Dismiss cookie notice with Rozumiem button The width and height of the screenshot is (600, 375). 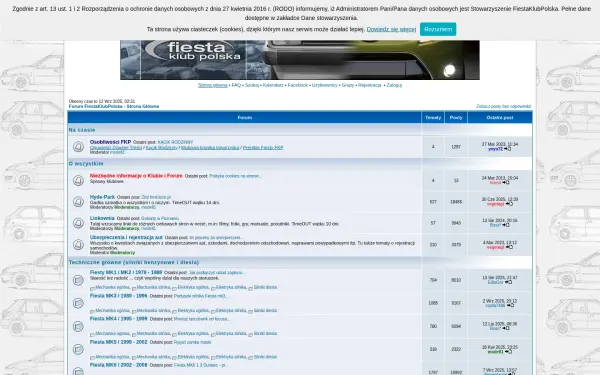click(438, 29)
